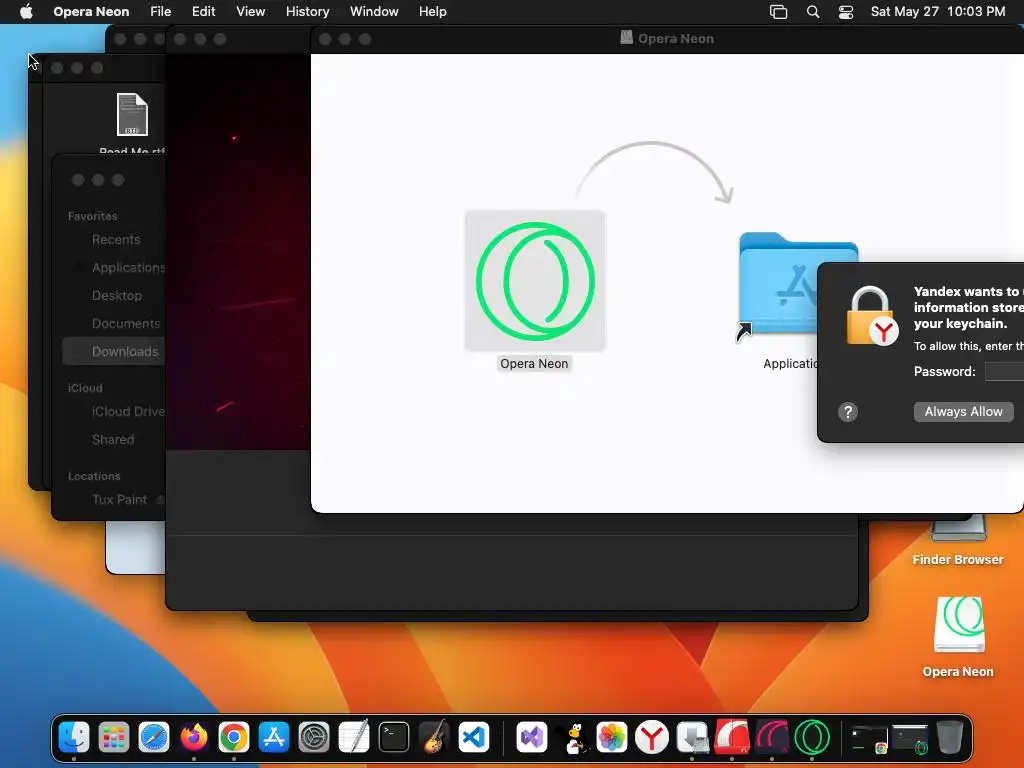Open the Window menu
Viewport: 1024px width, 768px height.
pyautogui.click(x=374, y=12)
